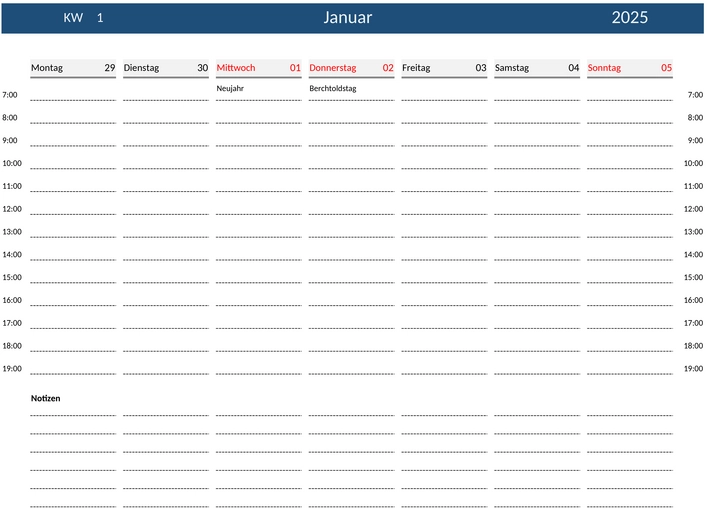This screenshot has width=707, height=509.
Task: Click 11:00 in left time column
Action: [12, 186]
